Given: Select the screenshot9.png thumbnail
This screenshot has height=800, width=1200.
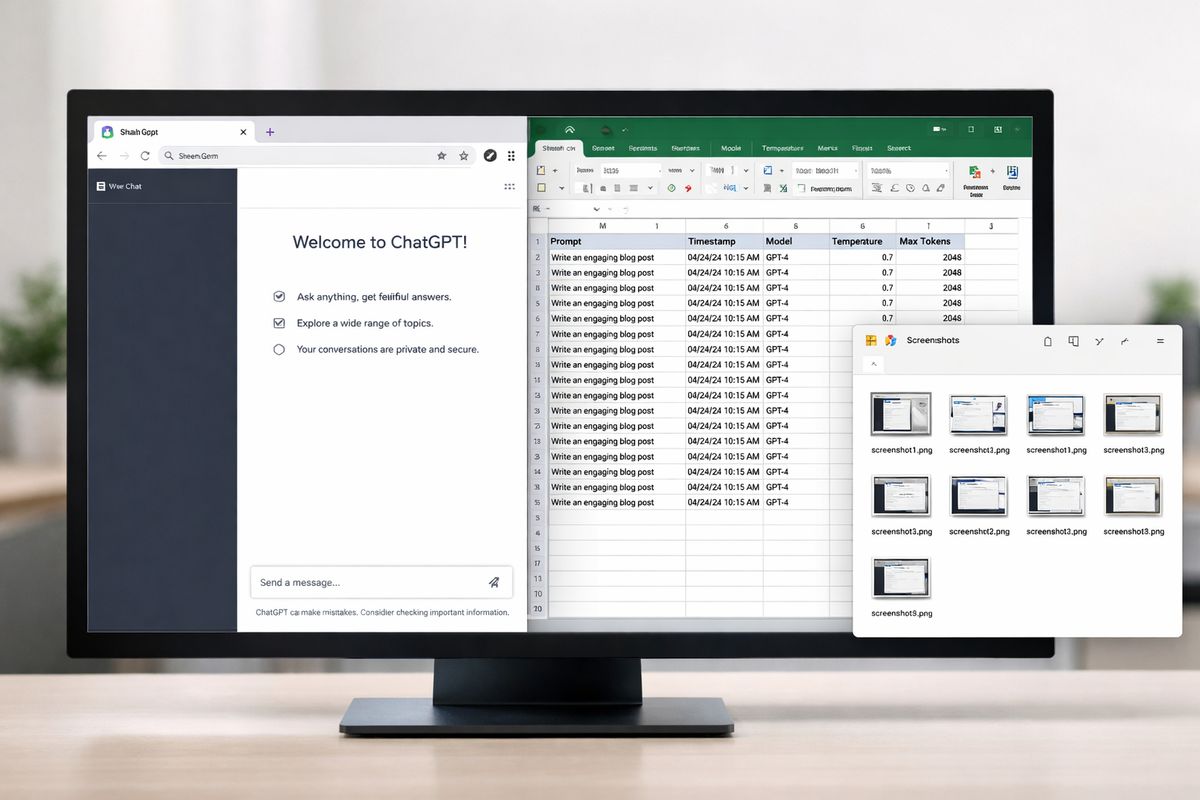Looking at the screenshot, I should coord(901,578).
